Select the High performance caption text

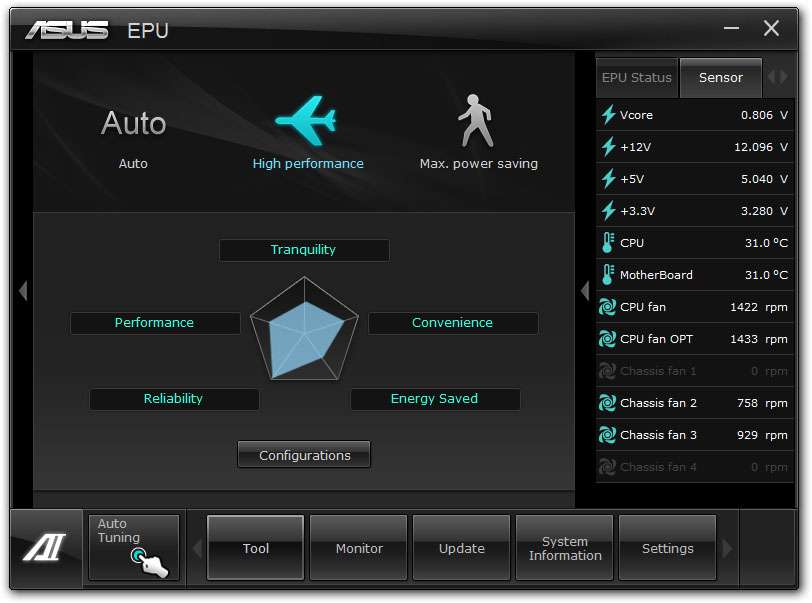(x=308, y=164)
